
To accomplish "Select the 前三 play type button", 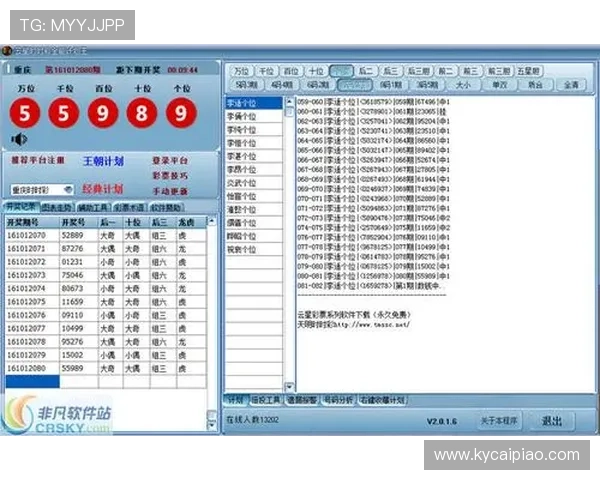I will [470, 71].
